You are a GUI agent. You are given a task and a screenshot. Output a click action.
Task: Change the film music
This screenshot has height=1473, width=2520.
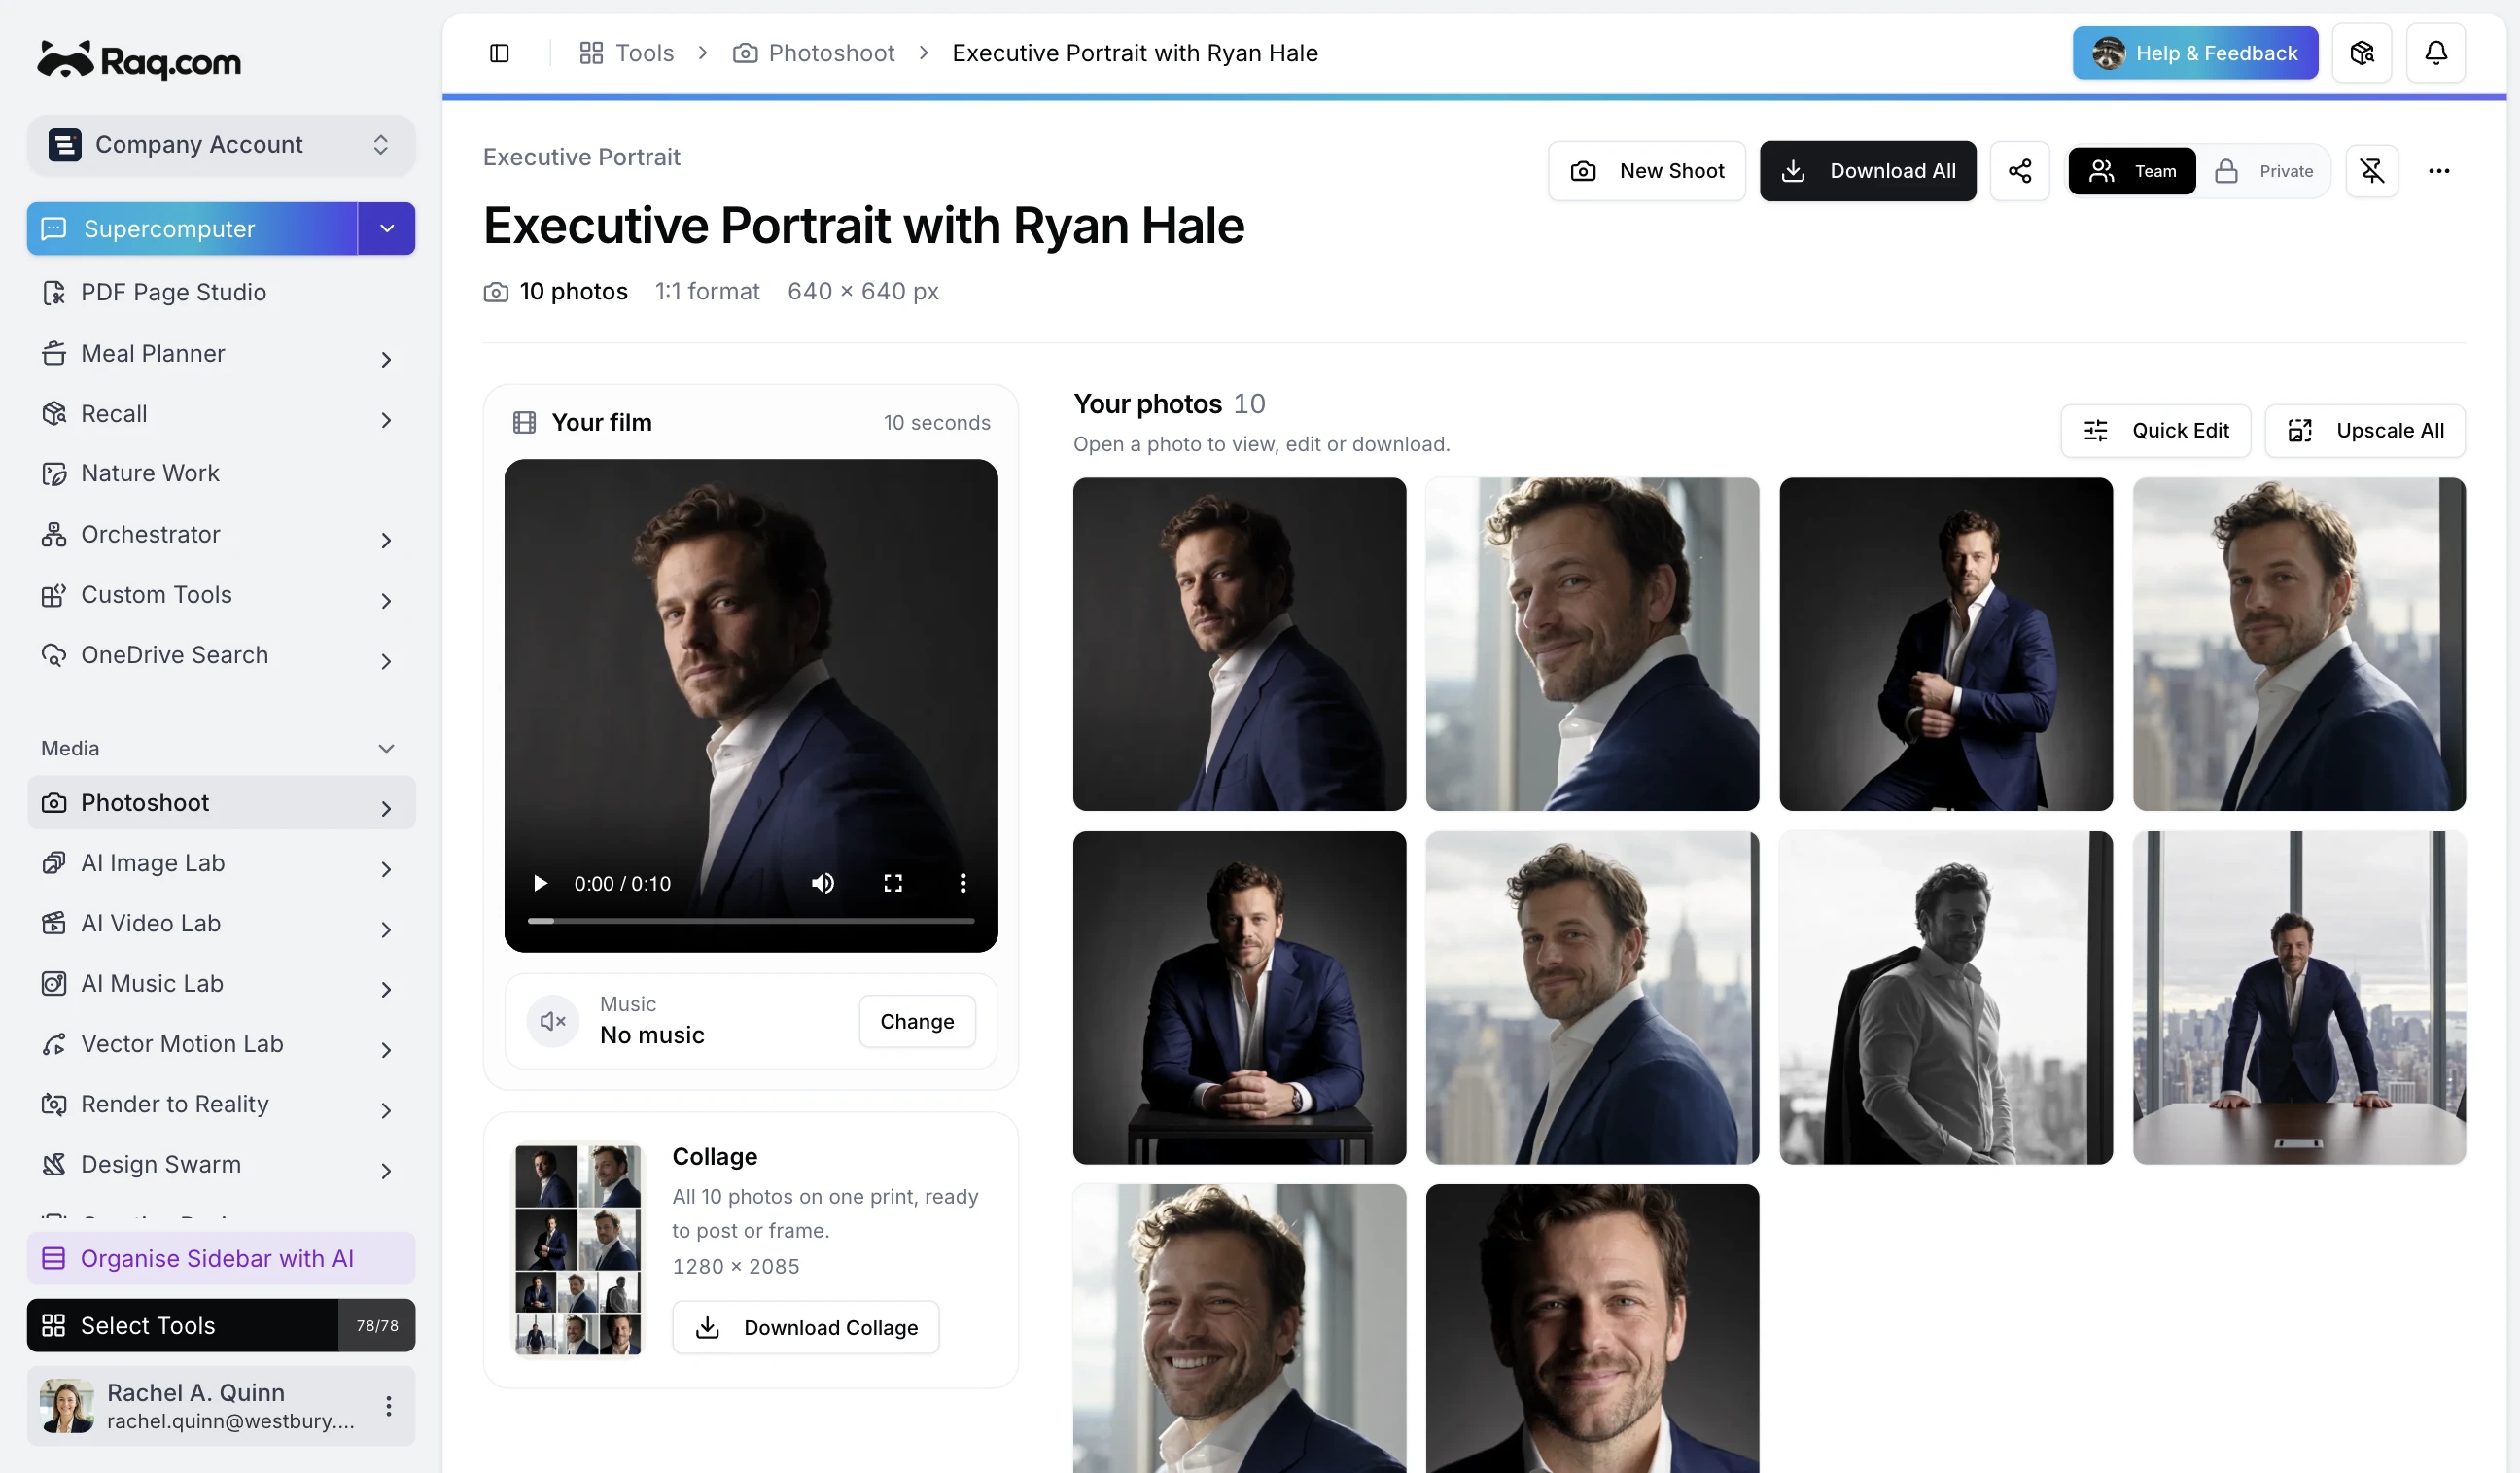[916, 1021]
